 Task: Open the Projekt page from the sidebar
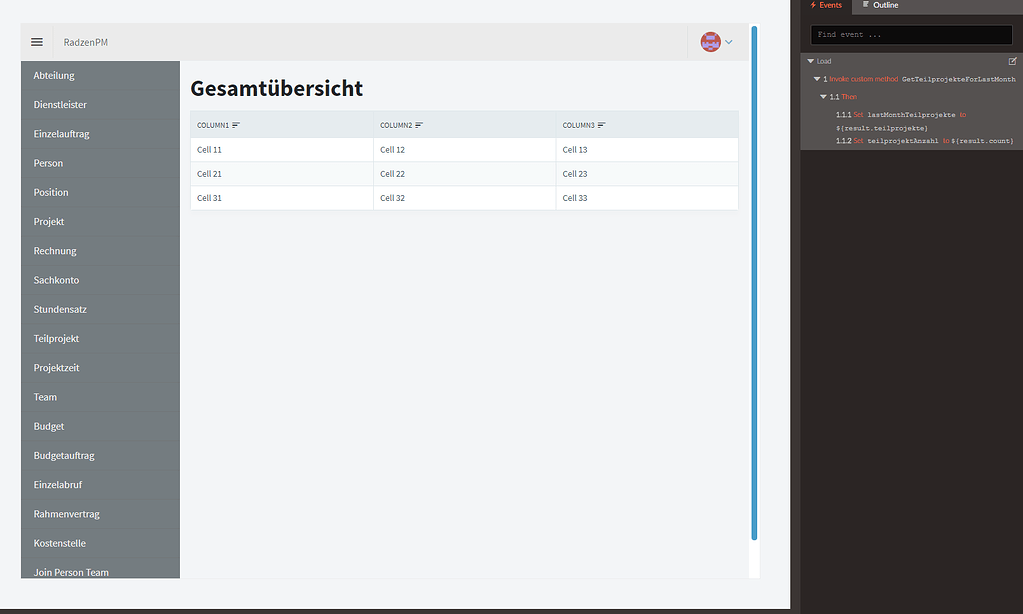[48, 221]
